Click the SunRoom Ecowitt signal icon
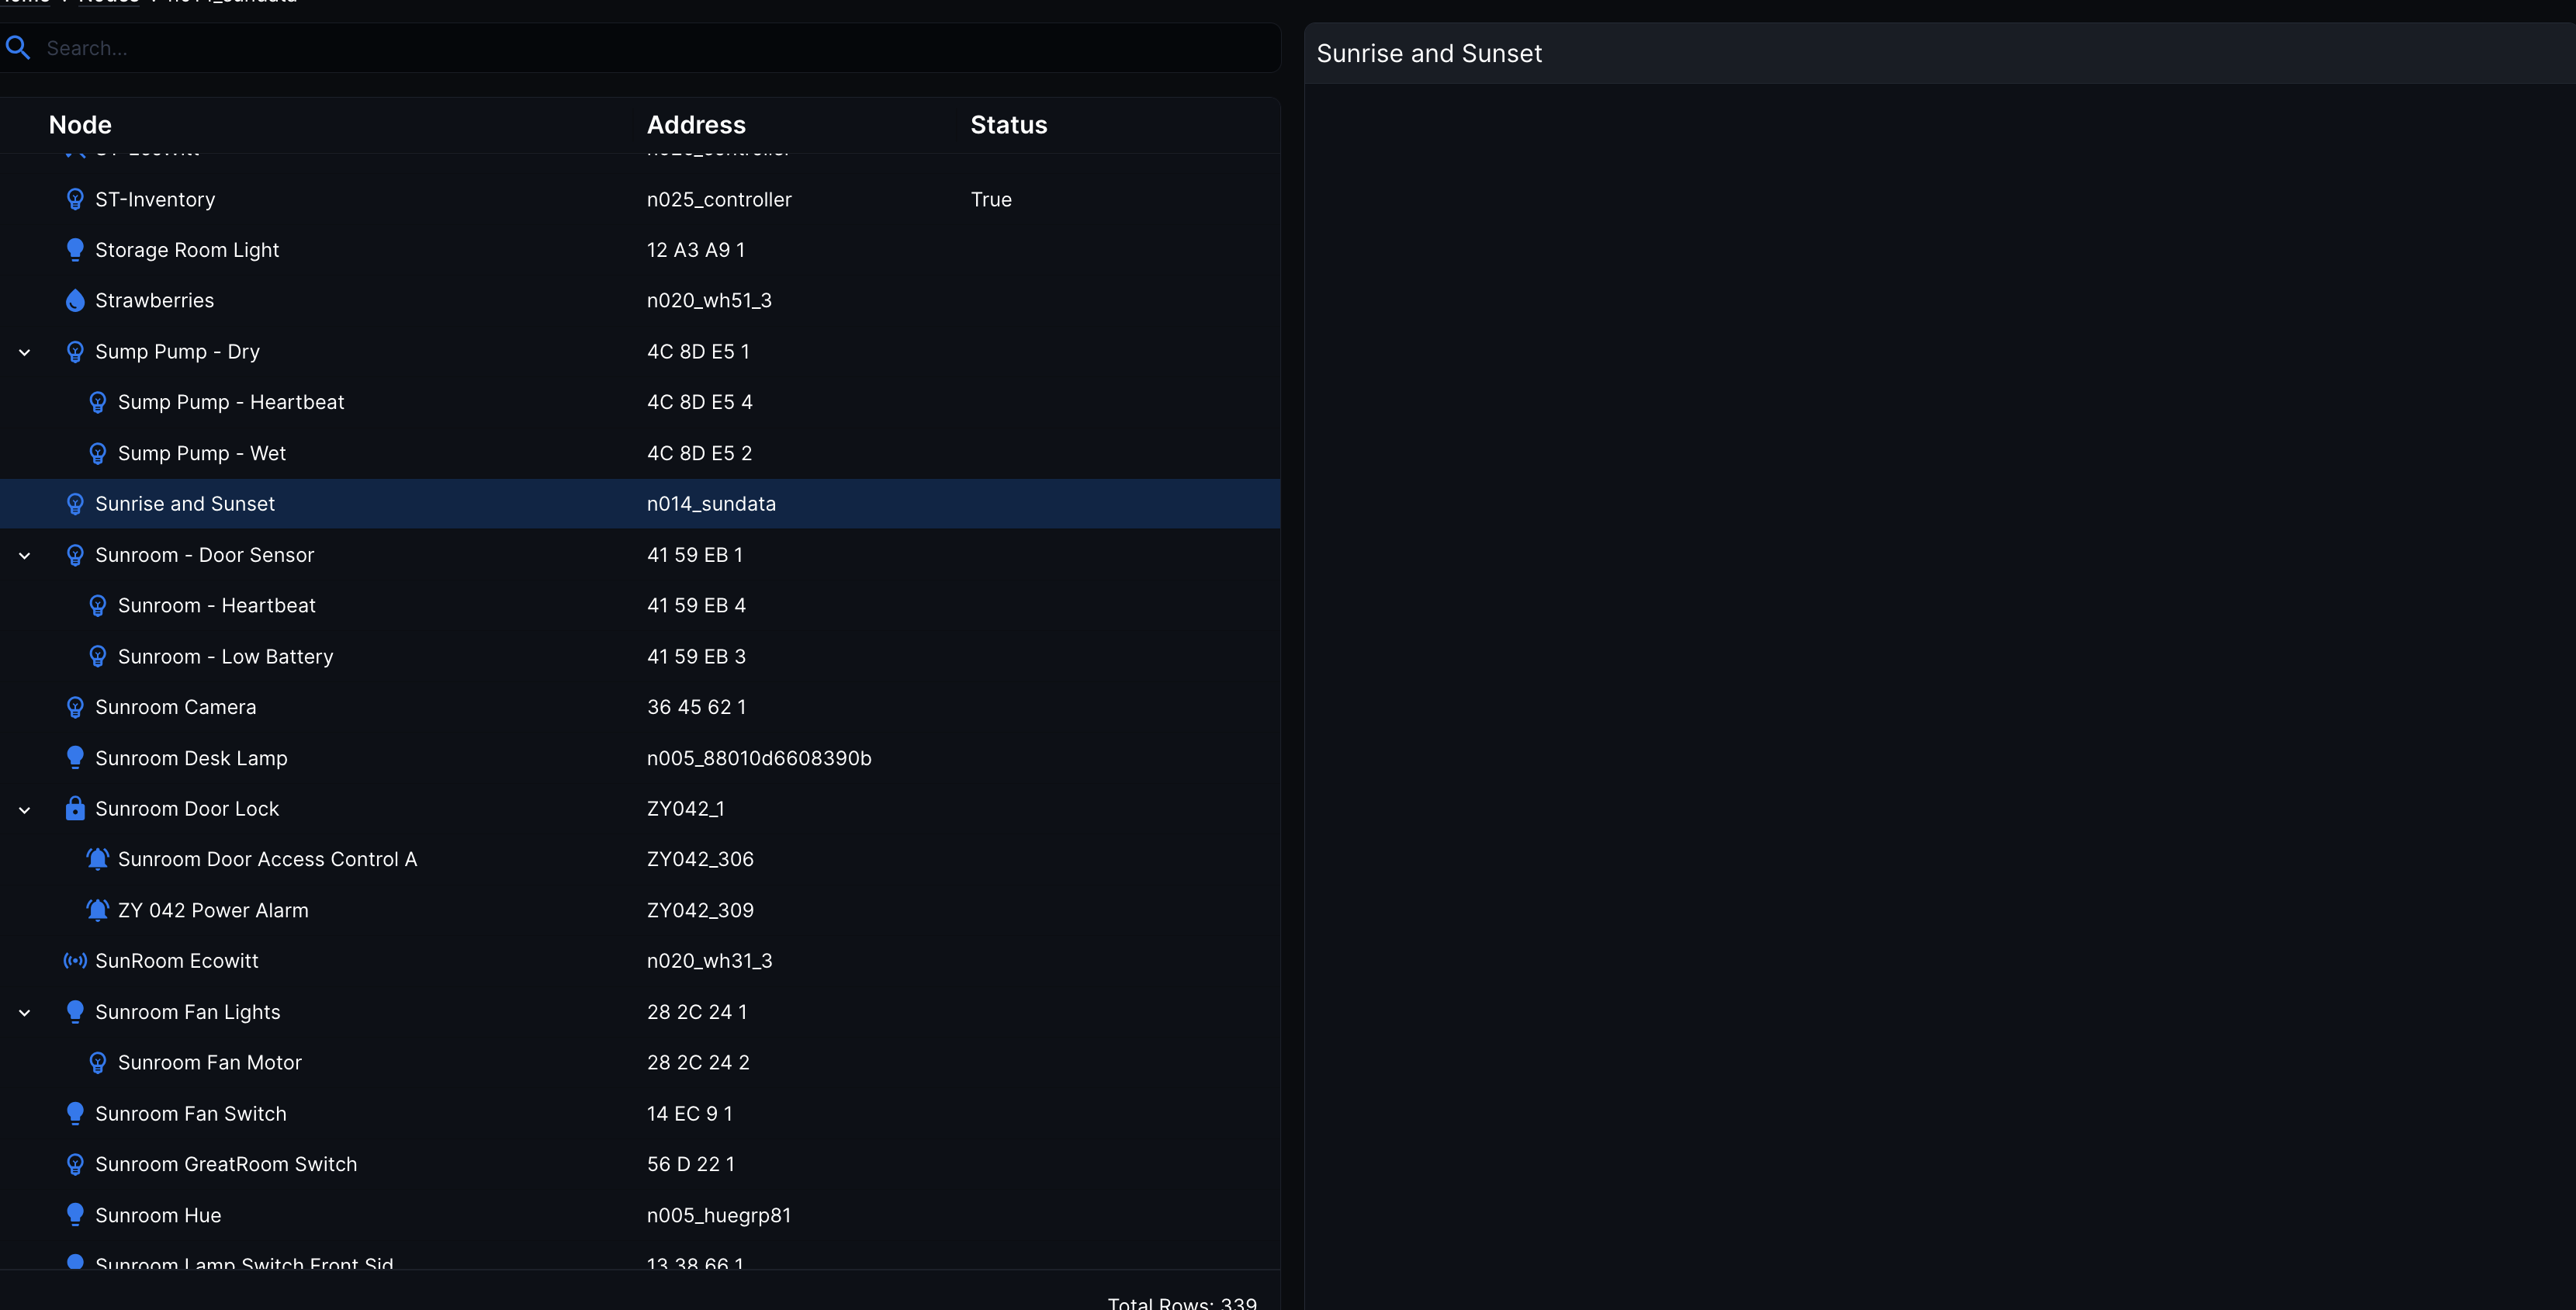2576x1310 pixels. point(75,961)
